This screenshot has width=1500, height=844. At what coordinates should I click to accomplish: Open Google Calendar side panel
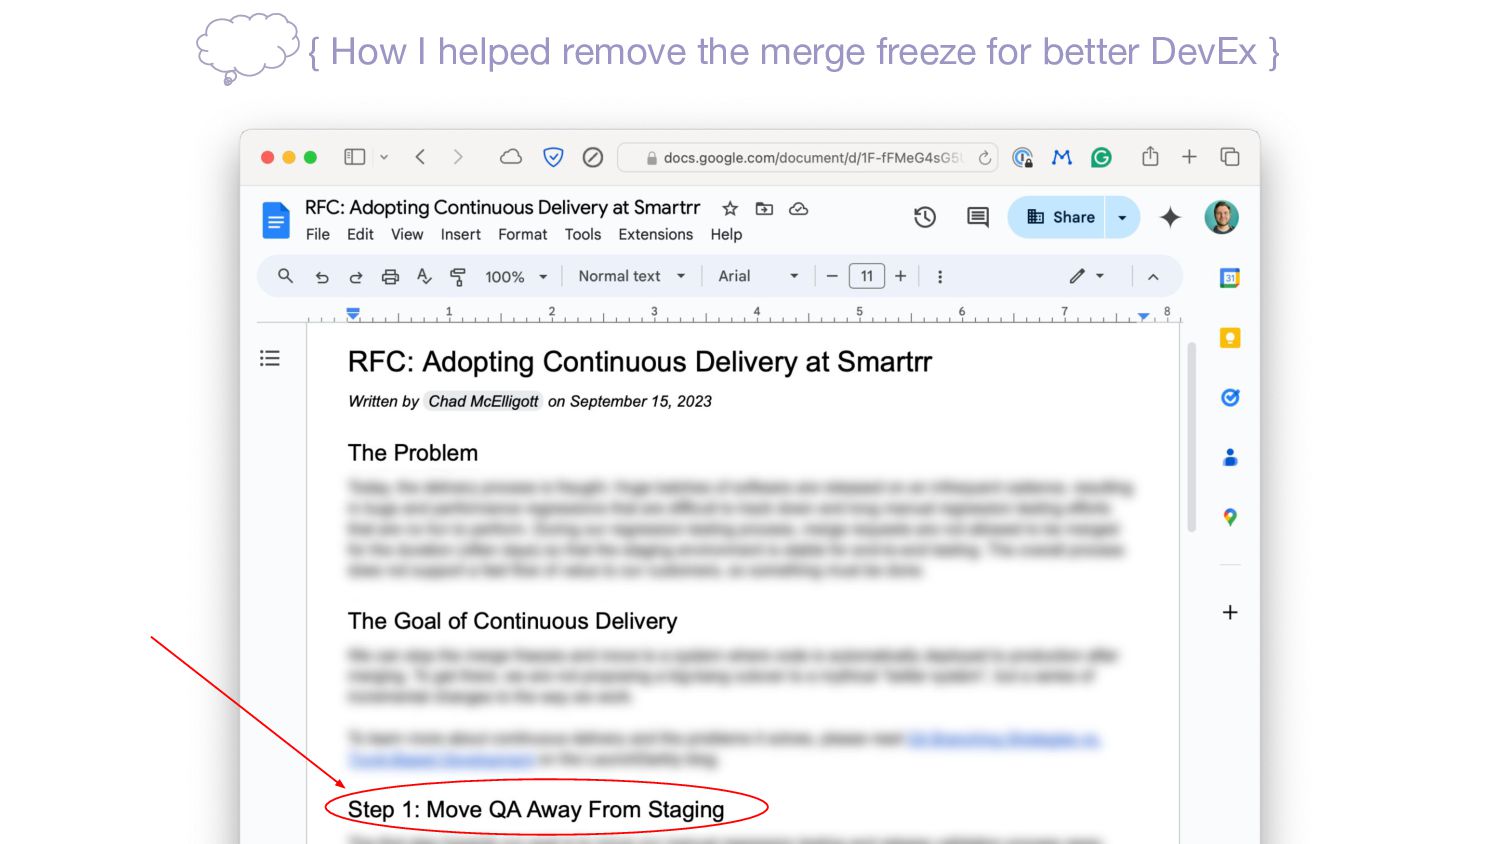(x=1230, y=278)
